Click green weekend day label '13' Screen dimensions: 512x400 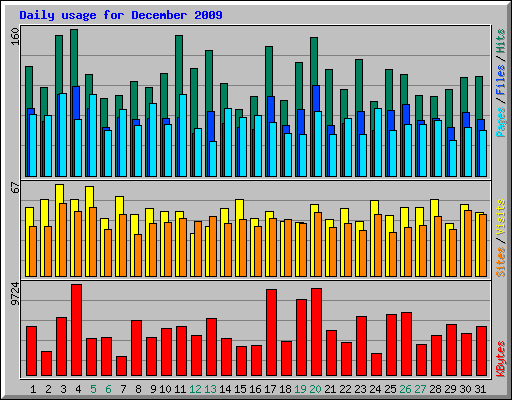coord(210,389)
